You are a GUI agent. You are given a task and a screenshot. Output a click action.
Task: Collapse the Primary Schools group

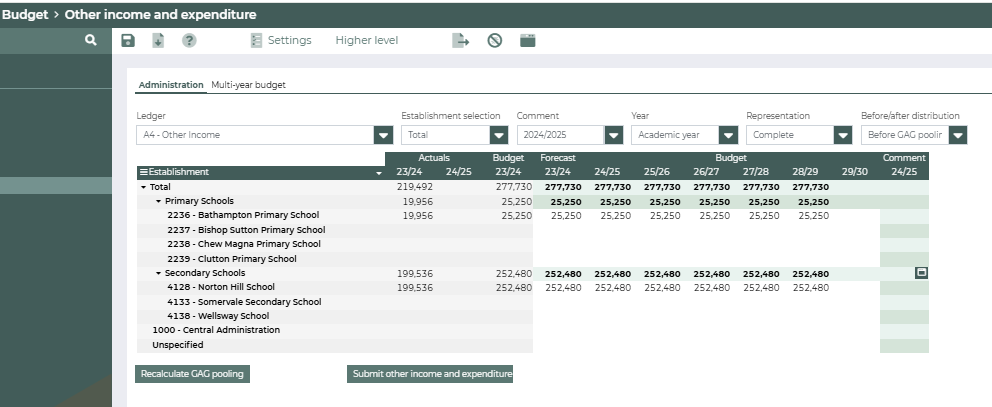[159, 201]
